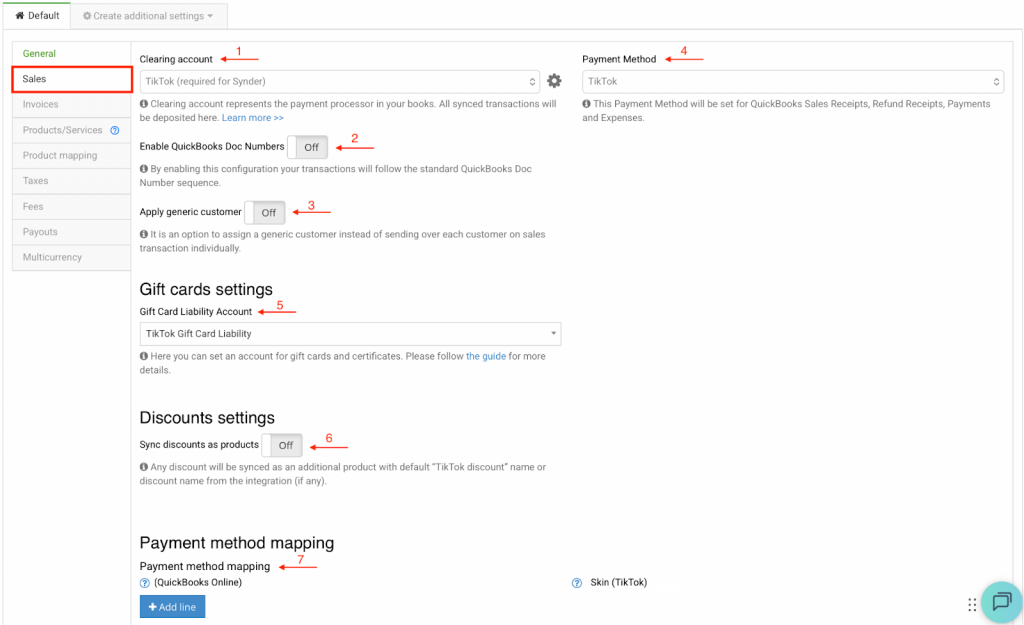The height and width of the screenshot is (625, 1024).
Task: Open Gift Card Liability Account dropdown
Action: (350, 334)
